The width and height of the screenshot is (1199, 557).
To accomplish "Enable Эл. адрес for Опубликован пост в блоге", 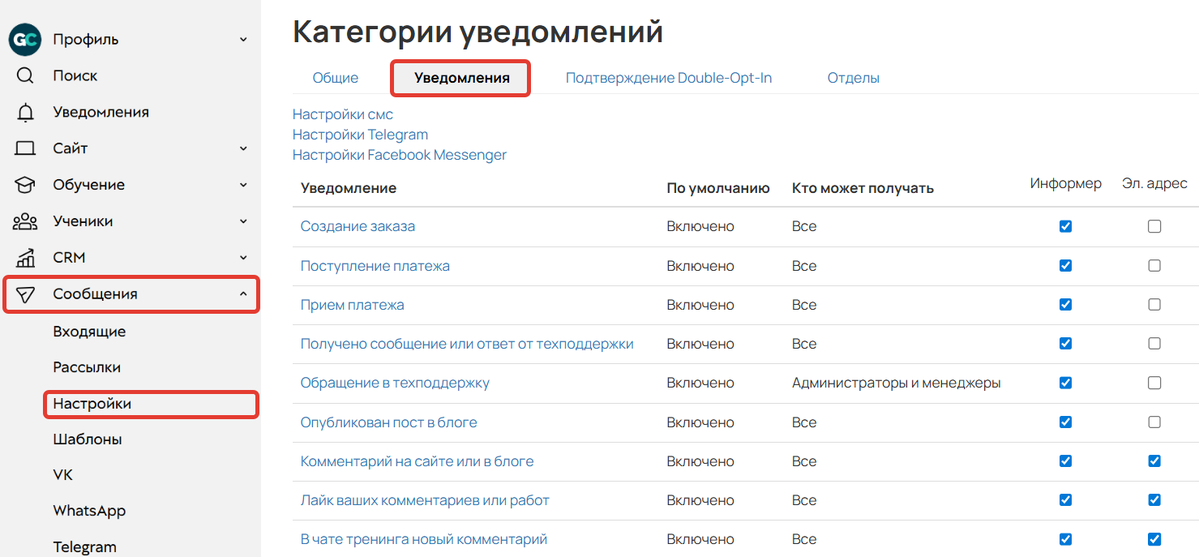I will pos(1155,422).
